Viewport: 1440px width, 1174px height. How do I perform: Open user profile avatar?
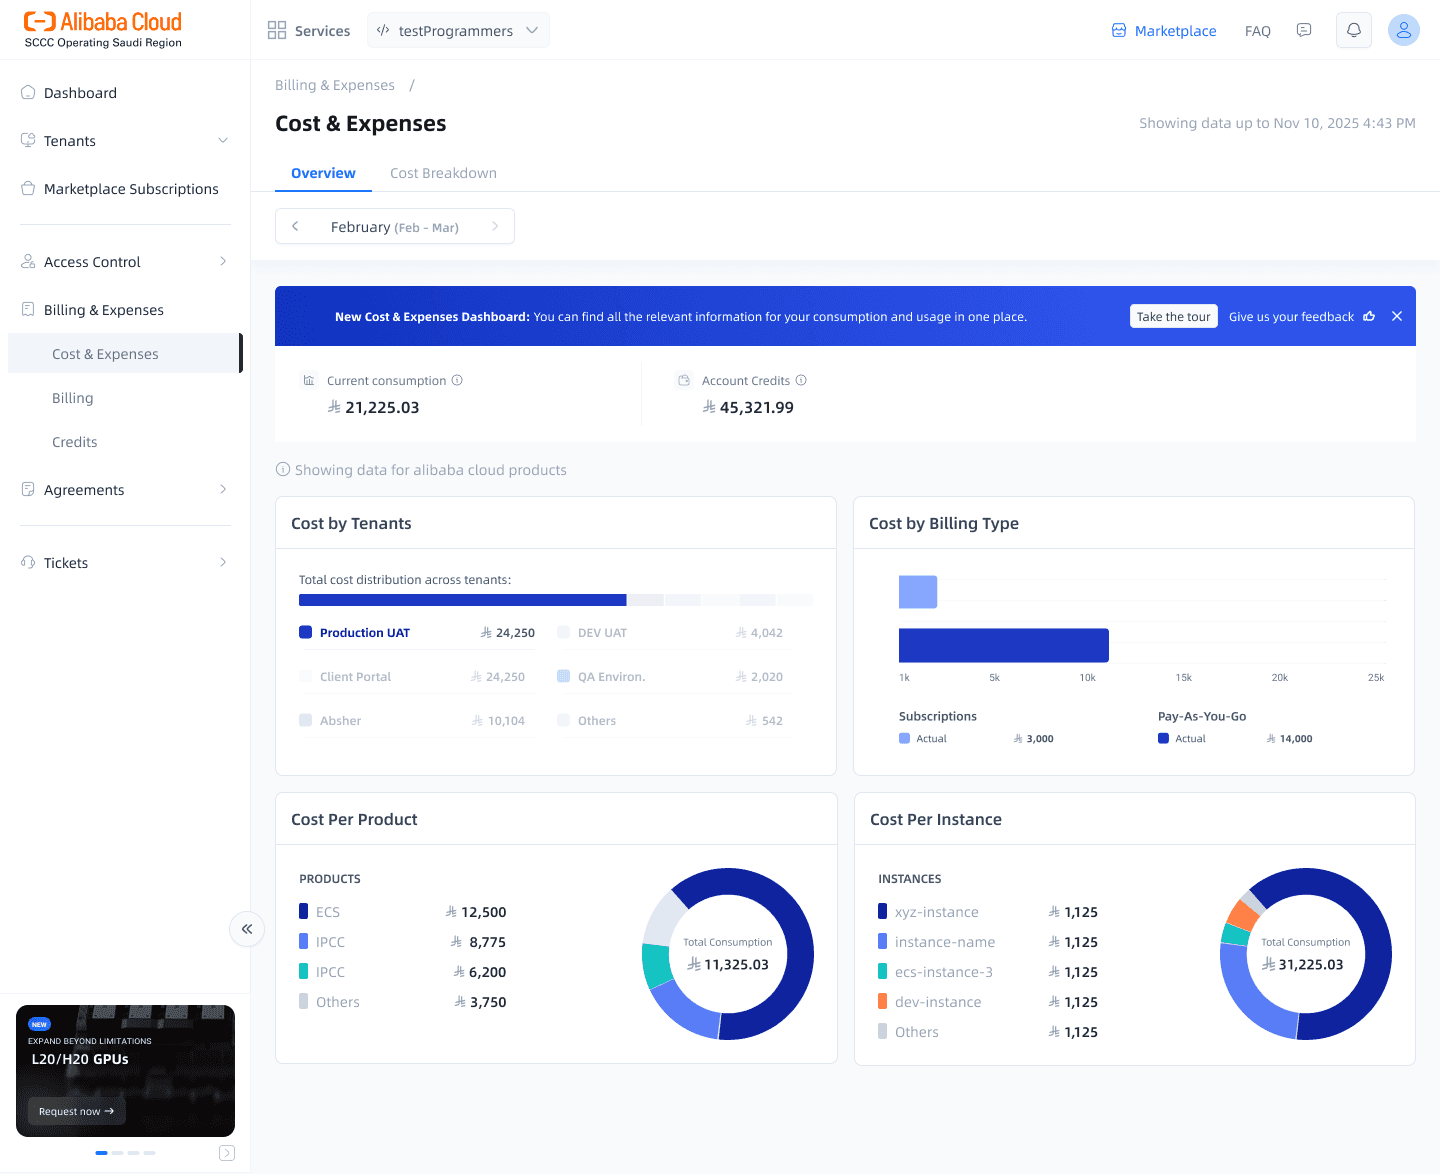(x=1404, y=30)
